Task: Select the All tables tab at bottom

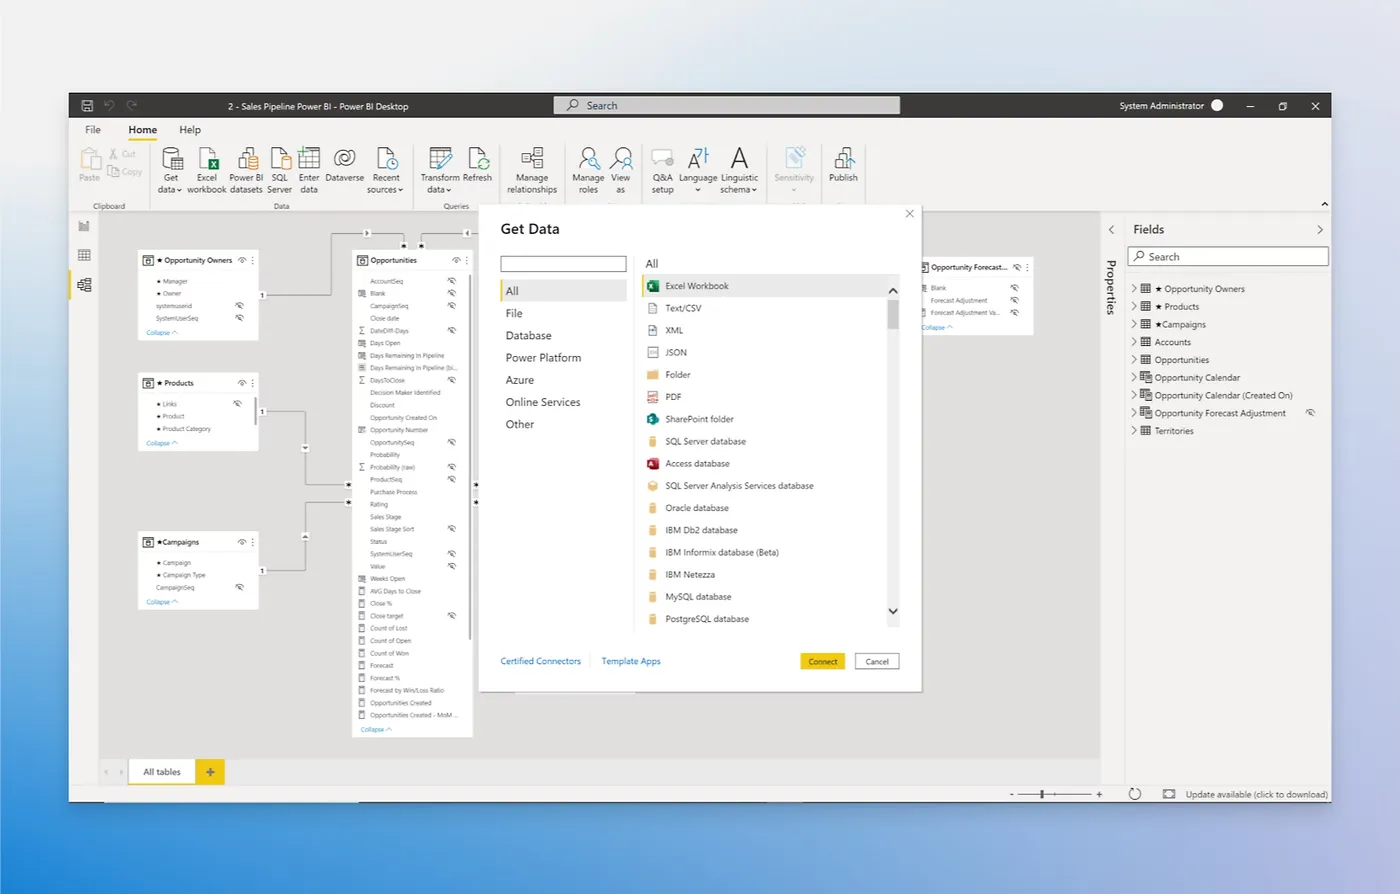Action: click(x=161, y=771)
